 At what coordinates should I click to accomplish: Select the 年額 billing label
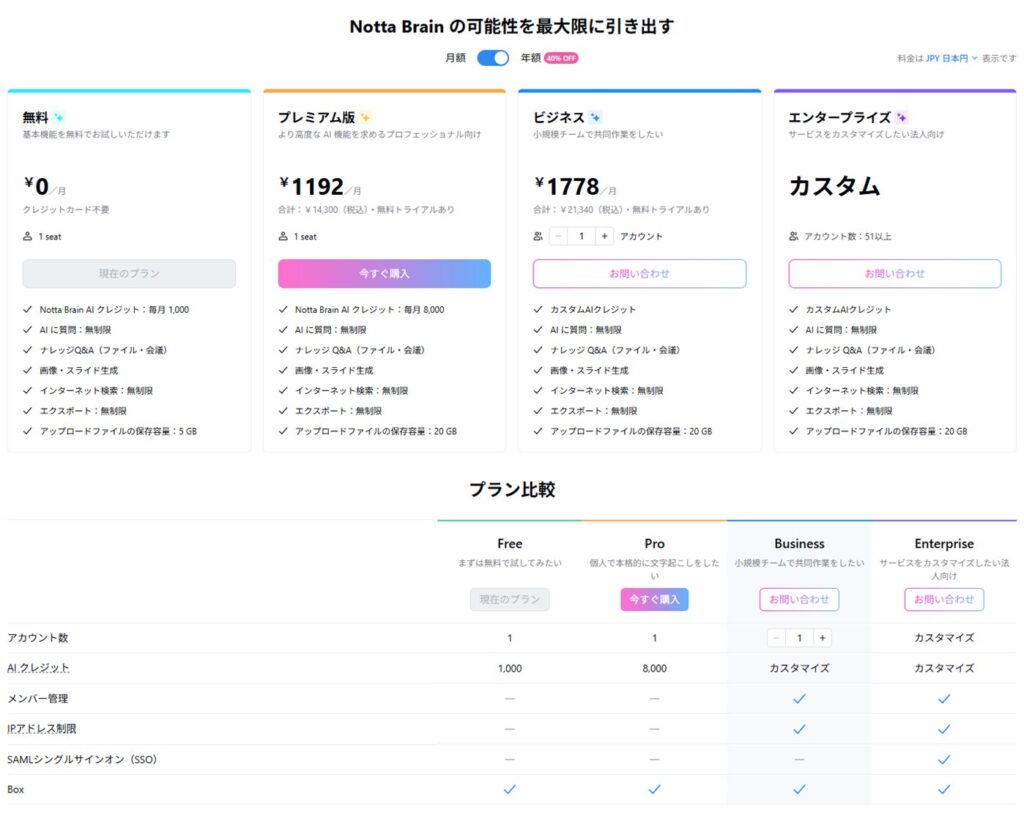[x=530, y=58]
